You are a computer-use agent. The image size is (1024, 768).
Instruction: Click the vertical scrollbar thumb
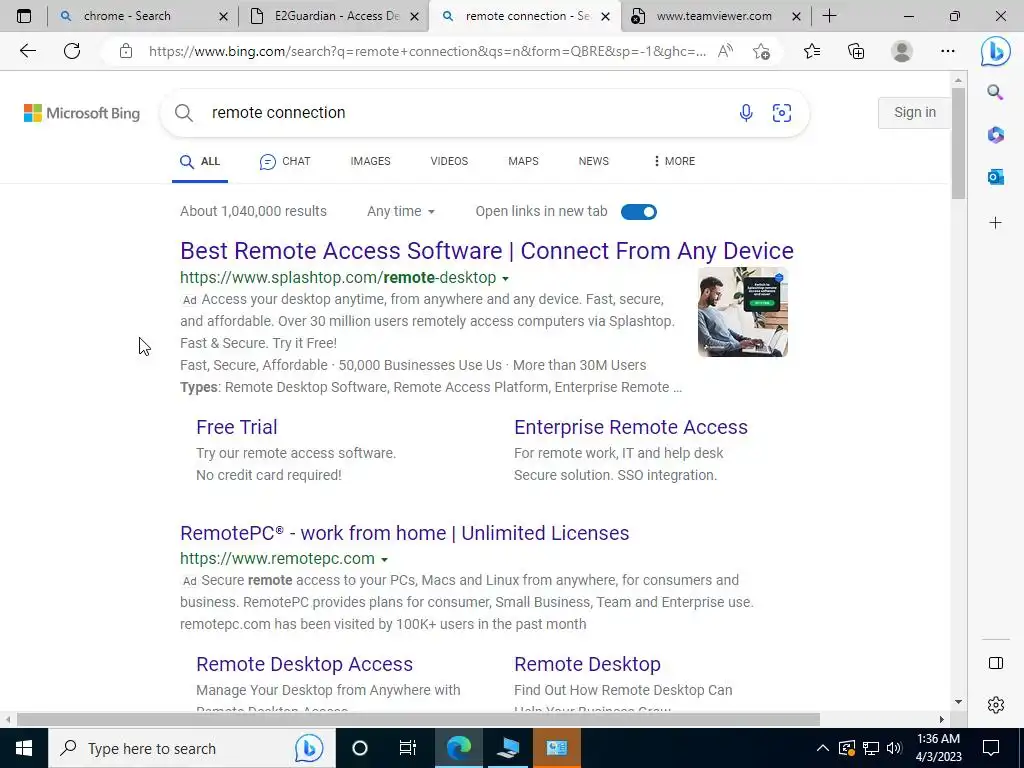[x=958, y=144]
